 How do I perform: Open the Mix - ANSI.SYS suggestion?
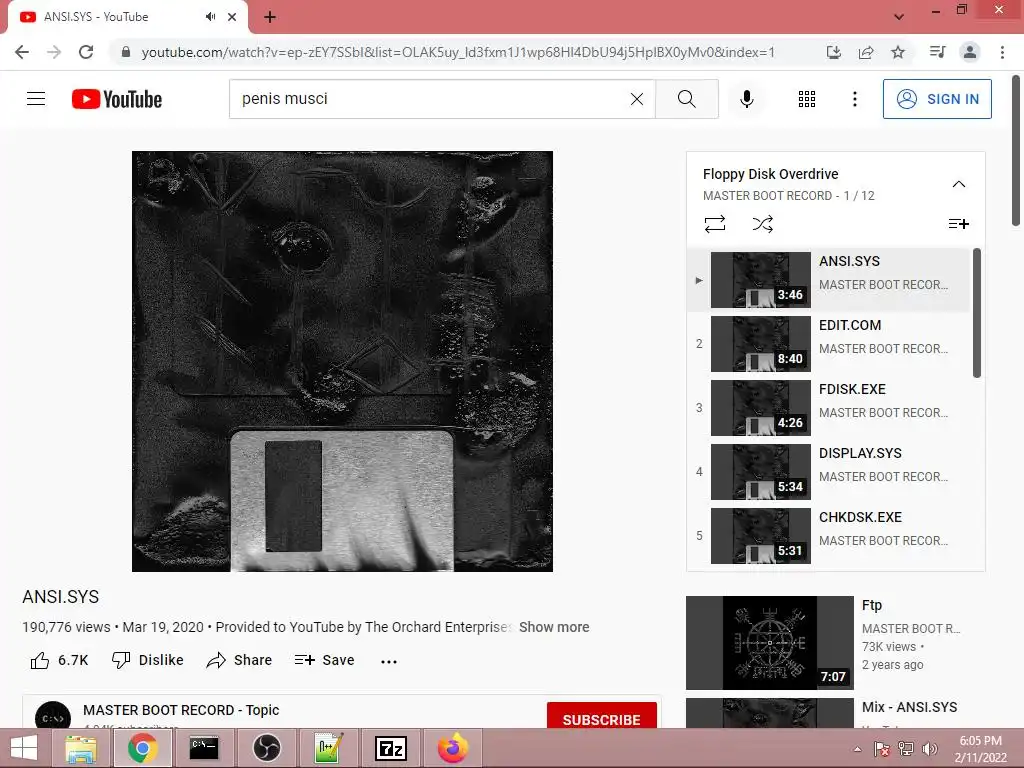pos(909,707)
